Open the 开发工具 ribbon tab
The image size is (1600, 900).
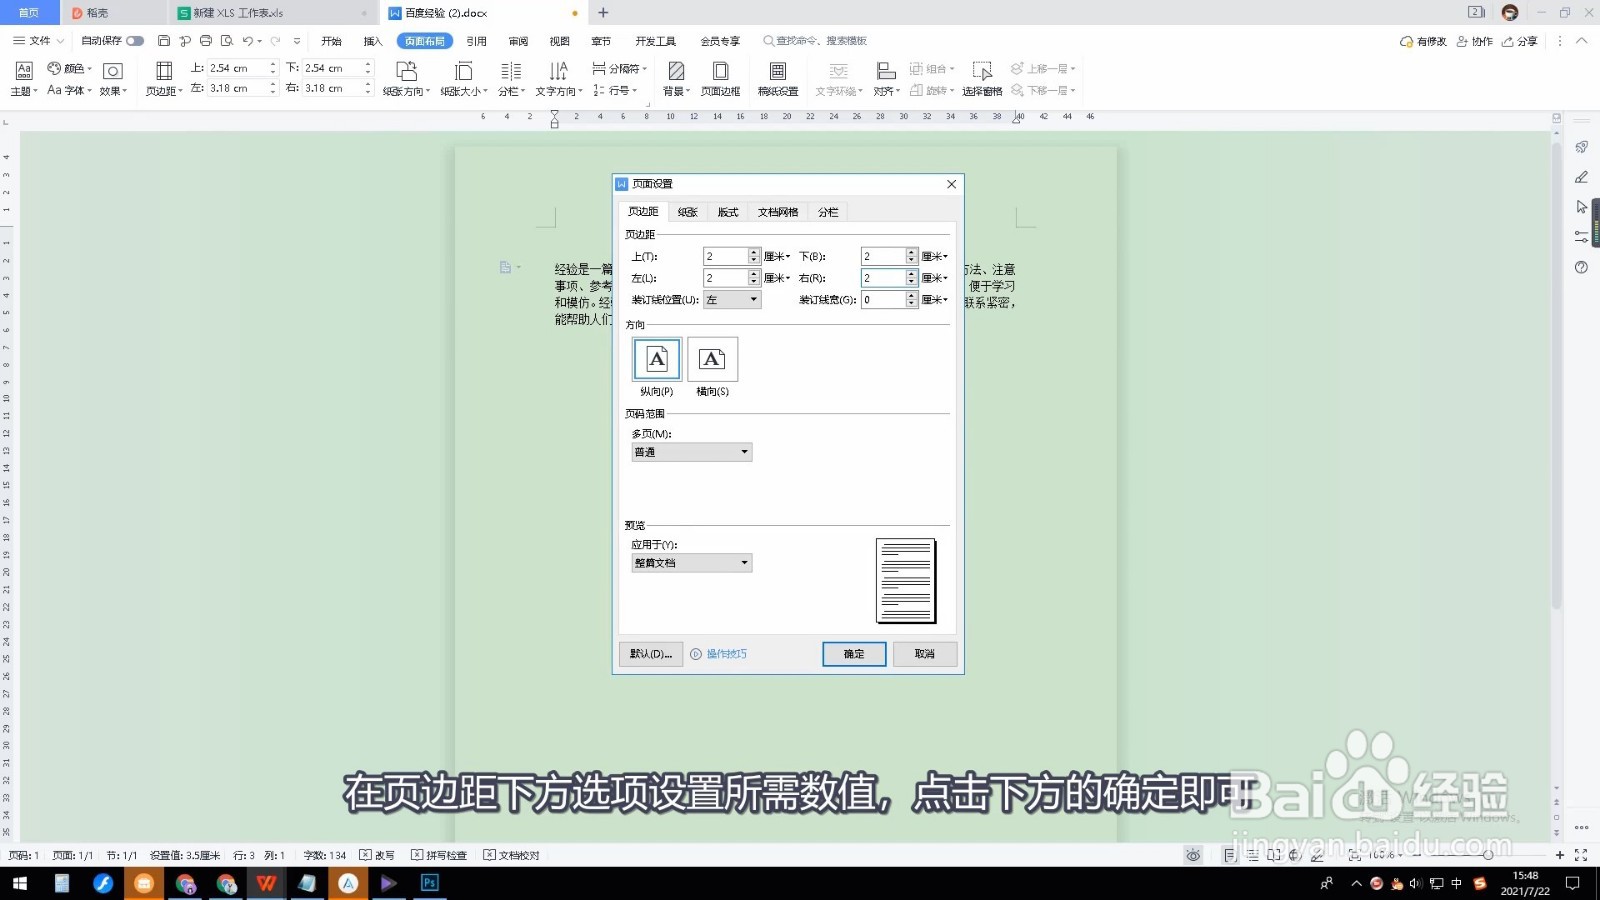(x=656, y=40)
